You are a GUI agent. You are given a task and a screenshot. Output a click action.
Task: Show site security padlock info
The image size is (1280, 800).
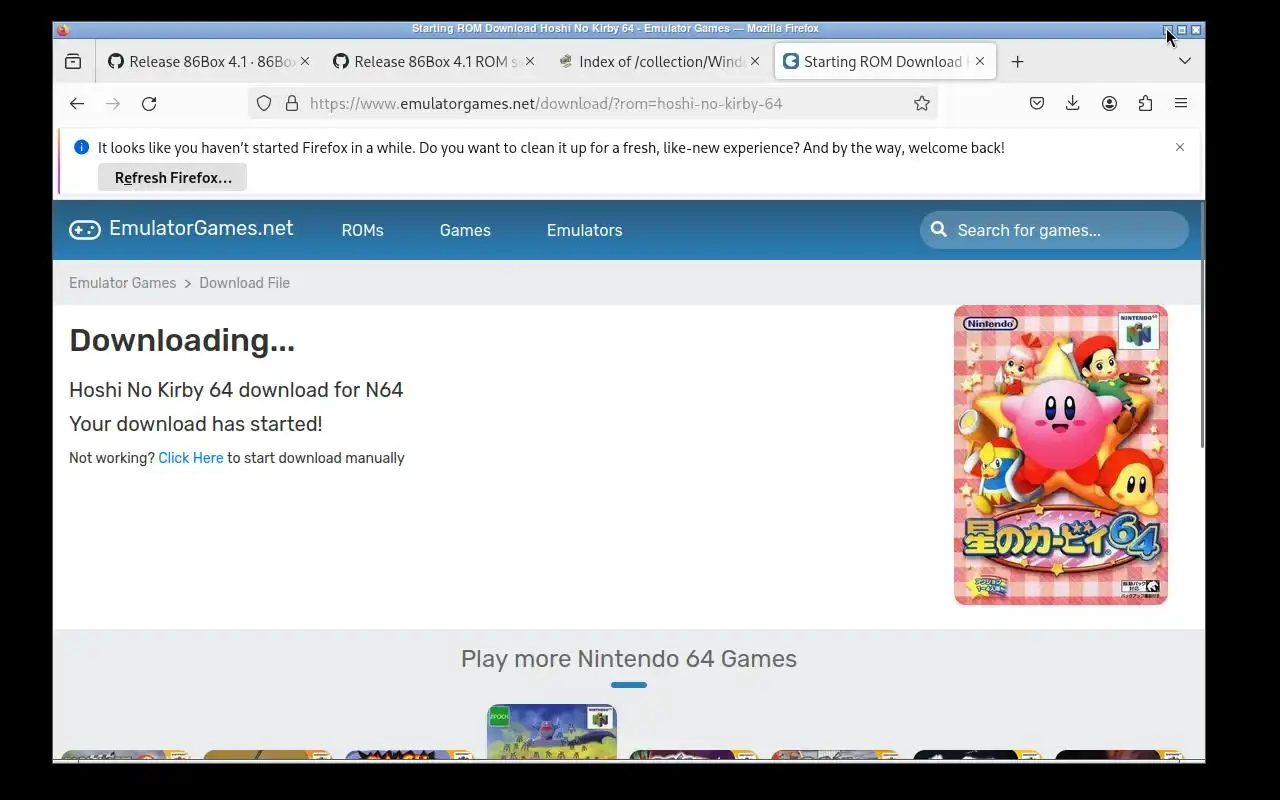click(292, 103)
